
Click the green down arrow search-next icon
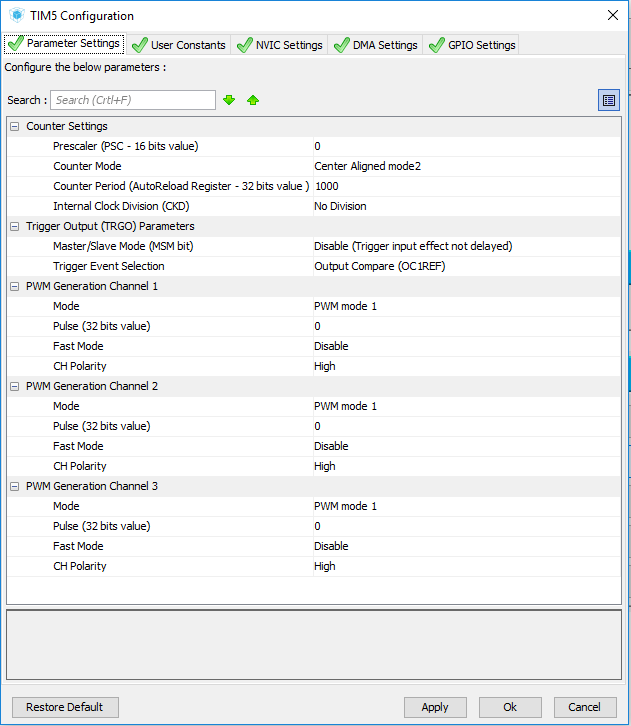point(229,100)
